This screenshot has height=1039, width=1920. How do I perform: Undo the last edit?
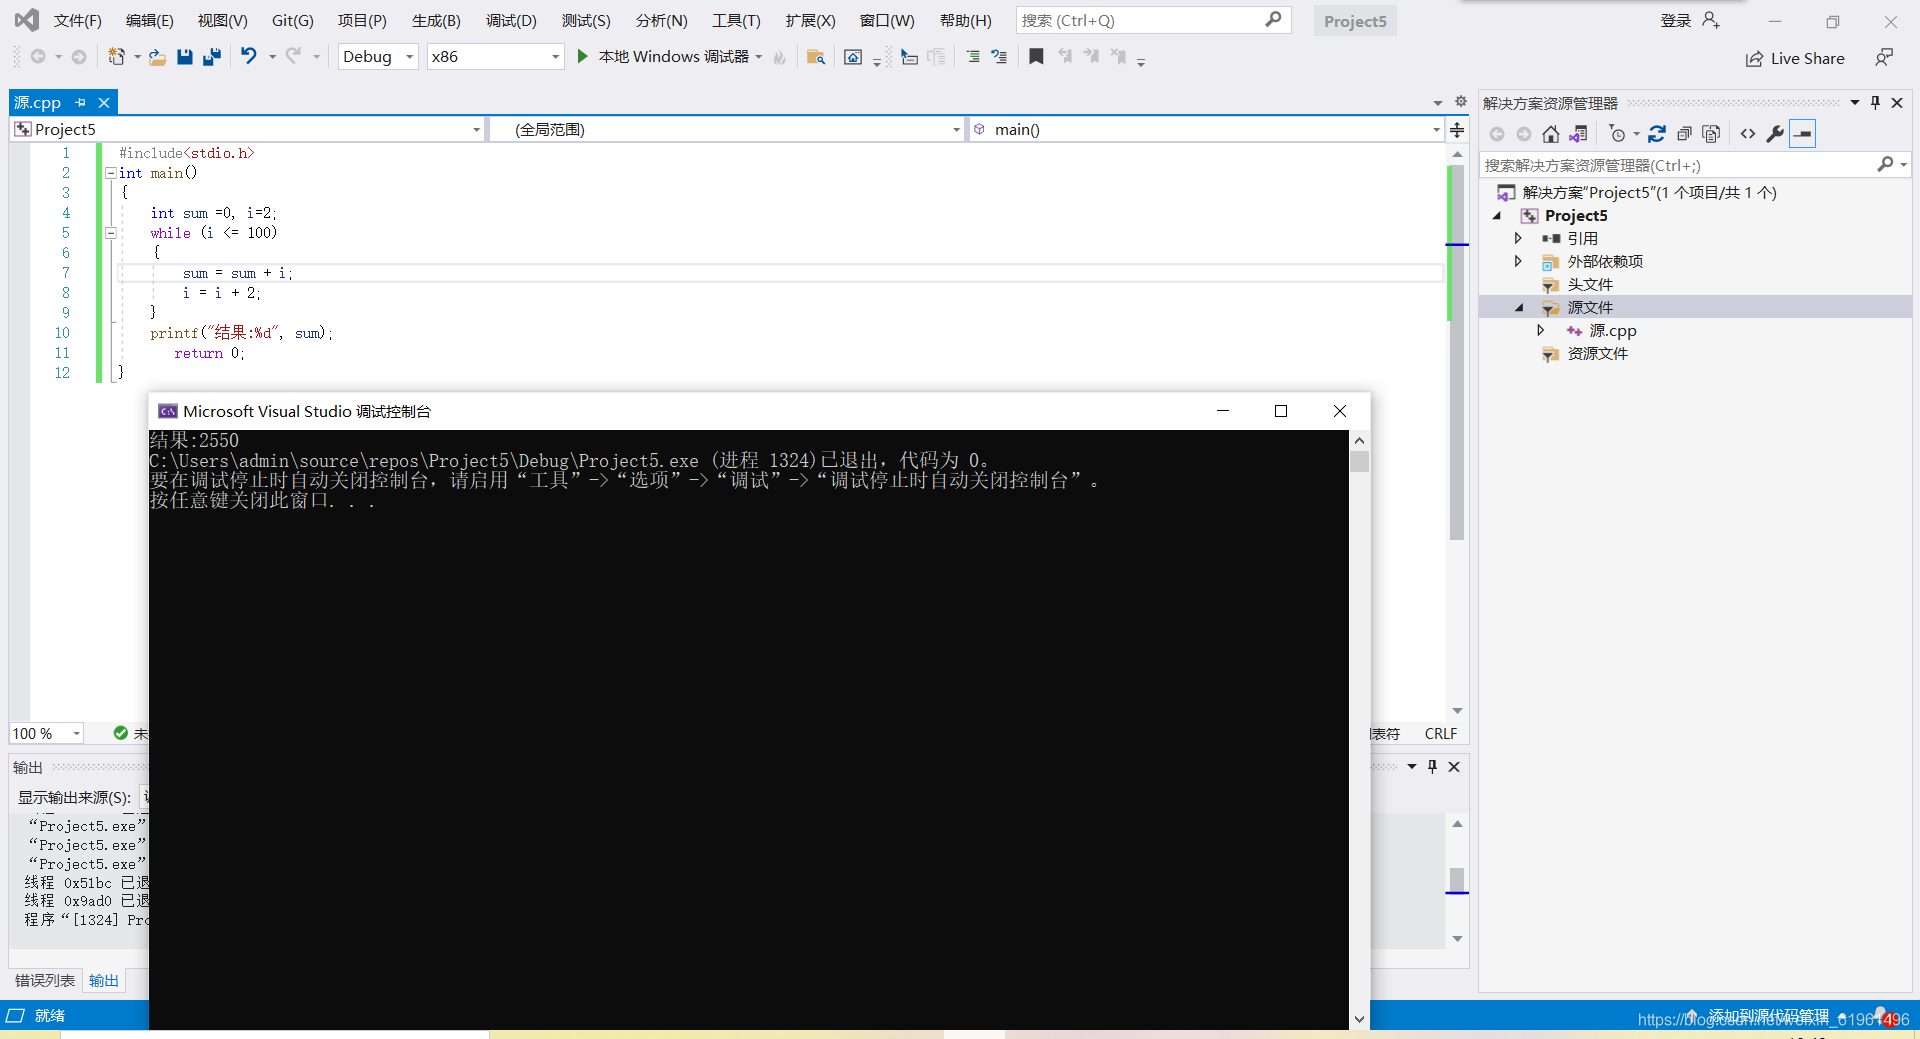coord(249,57)
